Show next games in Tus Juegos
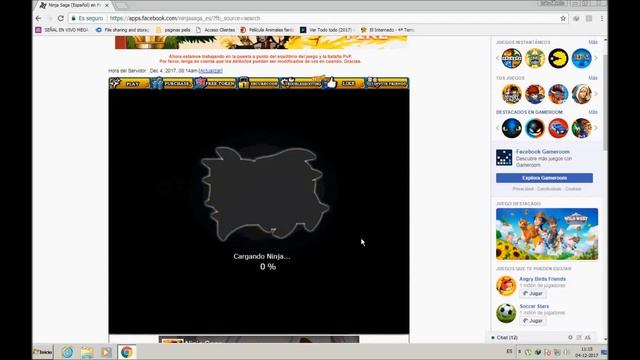The image size is (640, 360). point(596,94)
